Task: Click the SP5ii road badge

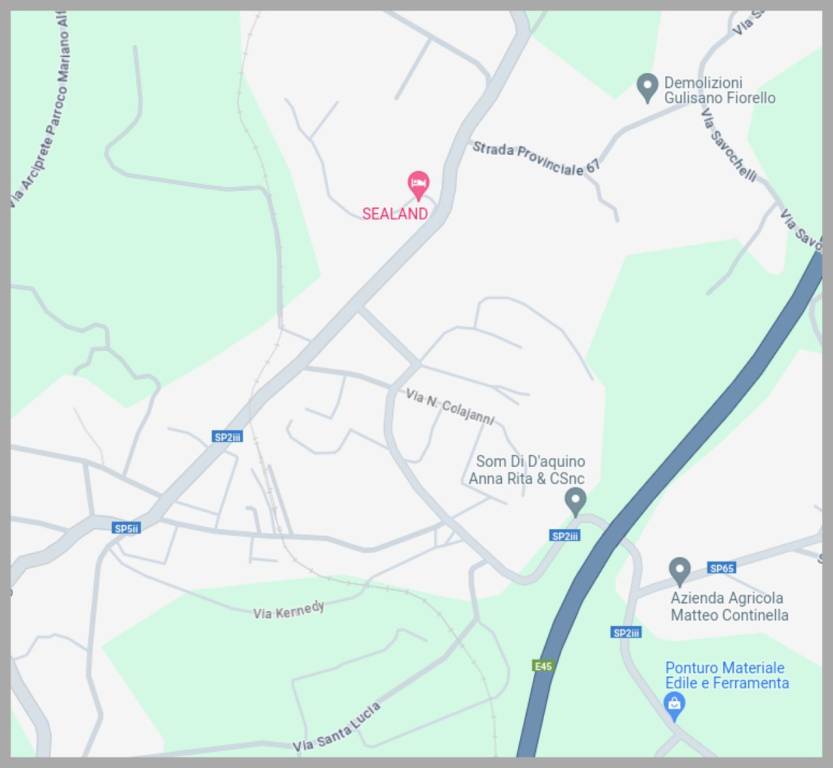Action: [x=126, y=528]
